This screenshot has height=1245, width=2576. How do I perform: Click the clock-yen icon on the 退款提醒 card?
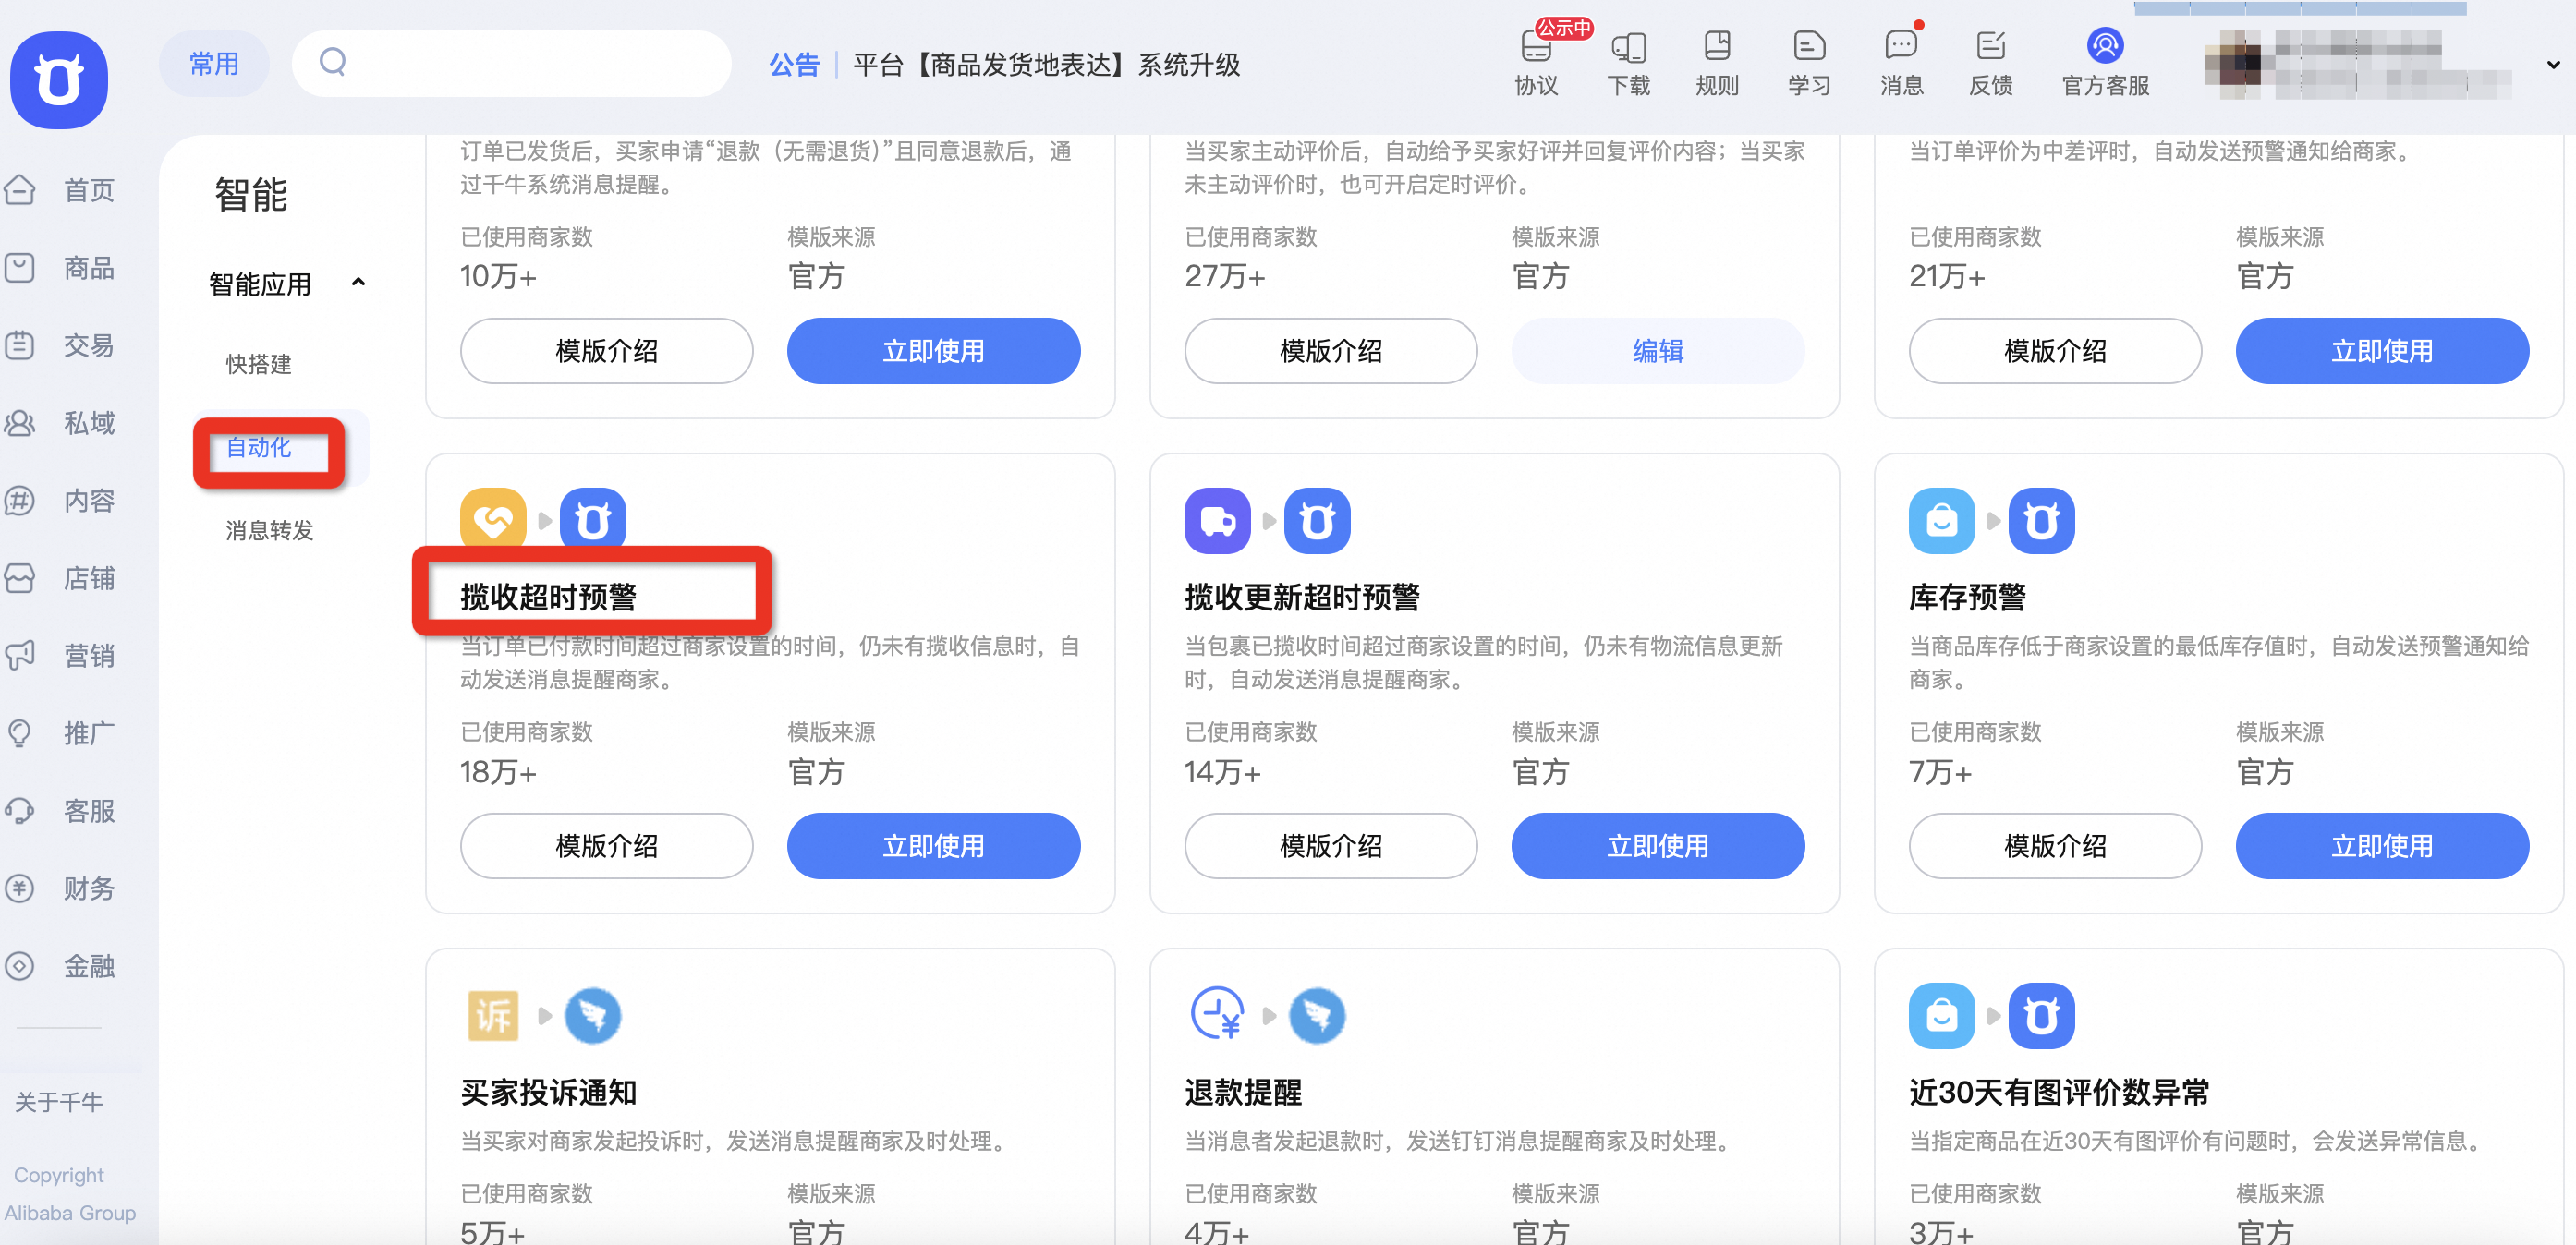click(x=1217, y=1013)
